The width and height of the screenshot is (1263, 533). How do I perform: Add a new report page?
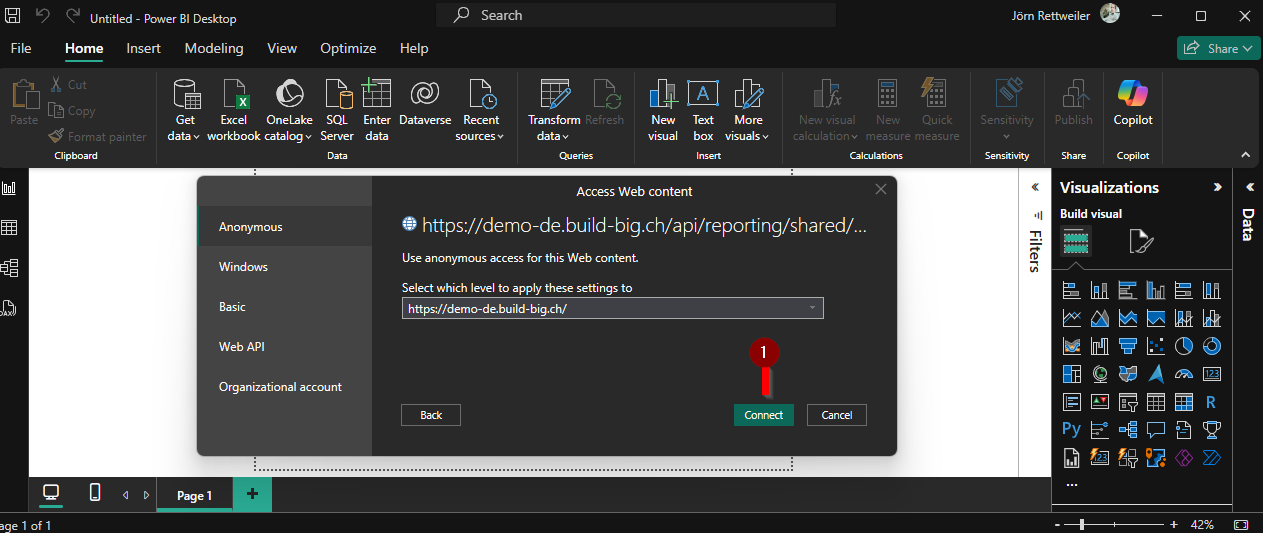252,494
